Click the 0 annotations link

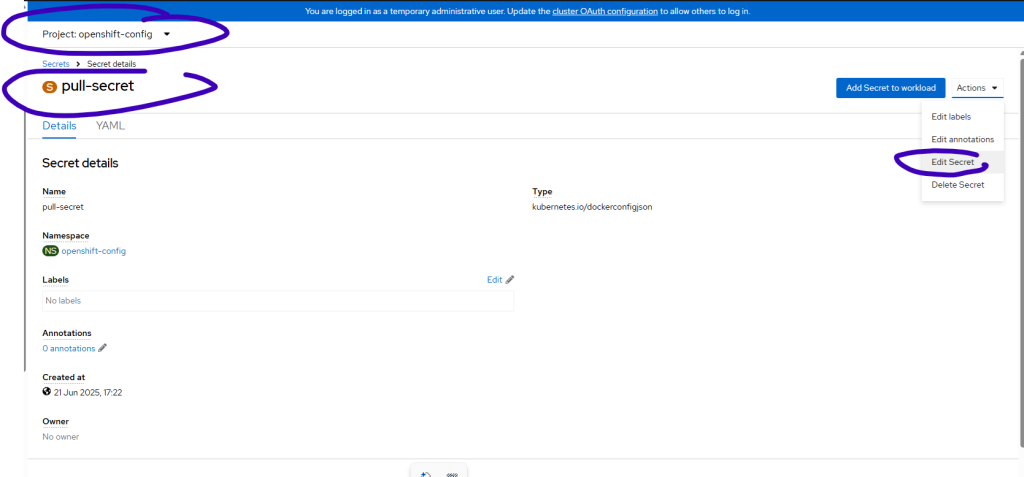tap(68, 348)
